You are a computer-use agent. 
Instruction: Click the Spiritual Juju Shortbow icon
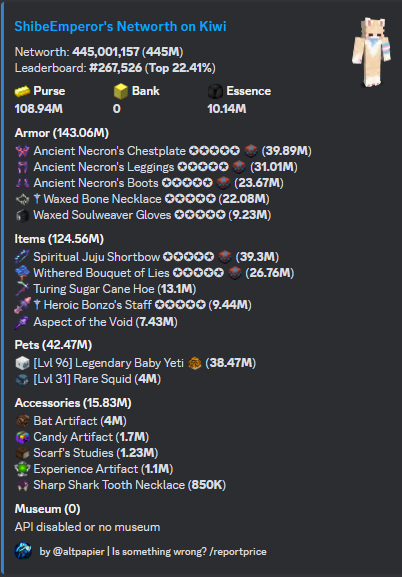pos(22,257)
